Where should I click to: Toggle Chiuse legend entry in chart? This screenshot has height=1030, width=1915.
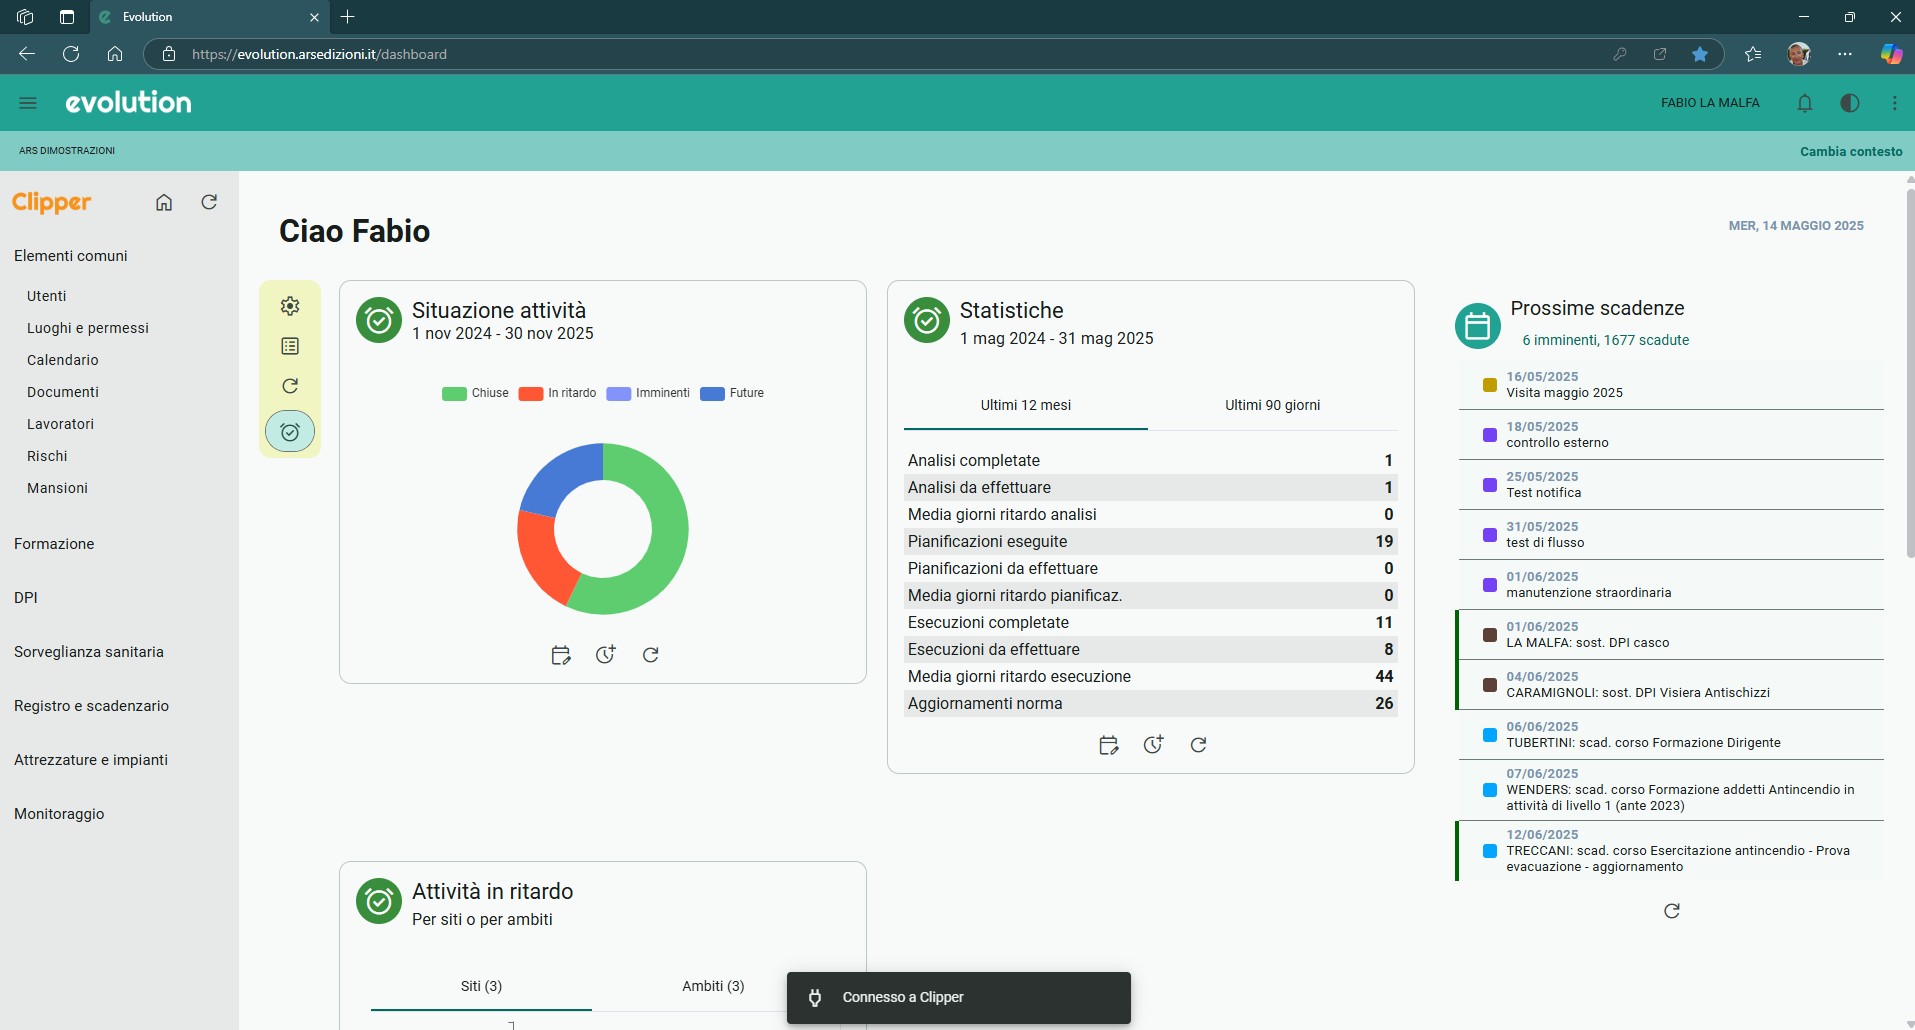pyautogui.click(x=475, y=393)
